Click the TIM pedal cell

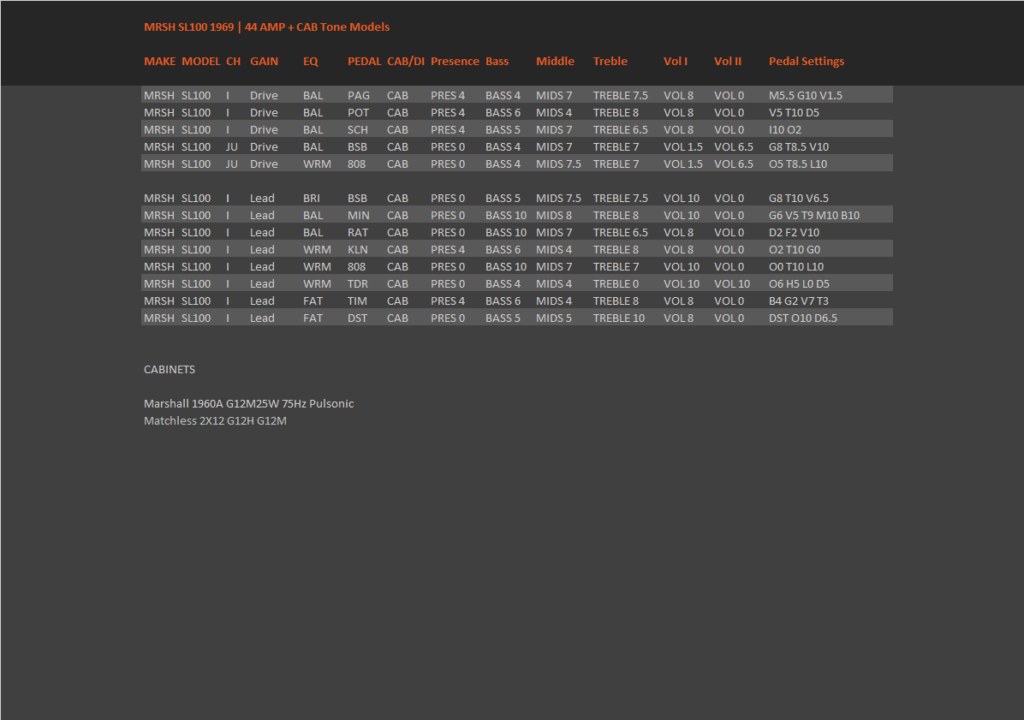(x=357, y=301)
